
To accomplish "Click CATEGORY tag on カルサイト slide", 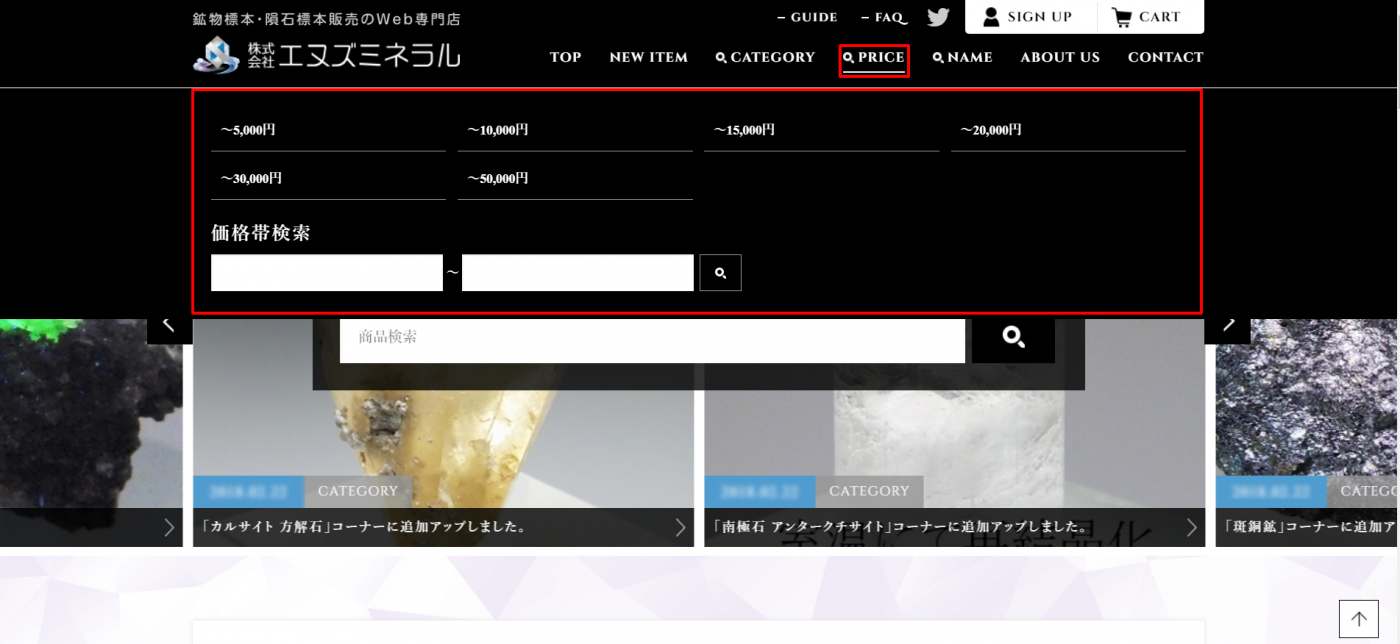I will (357, 491).
